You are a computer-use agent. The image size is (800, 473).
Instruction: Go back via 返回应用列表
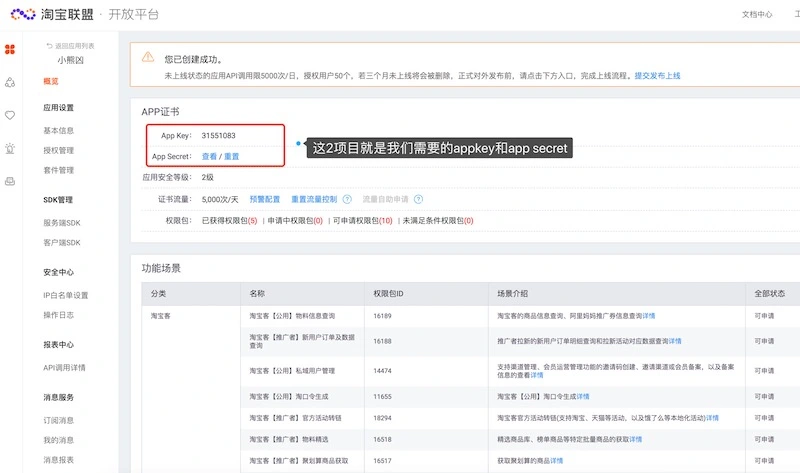[x=70, y=46]
